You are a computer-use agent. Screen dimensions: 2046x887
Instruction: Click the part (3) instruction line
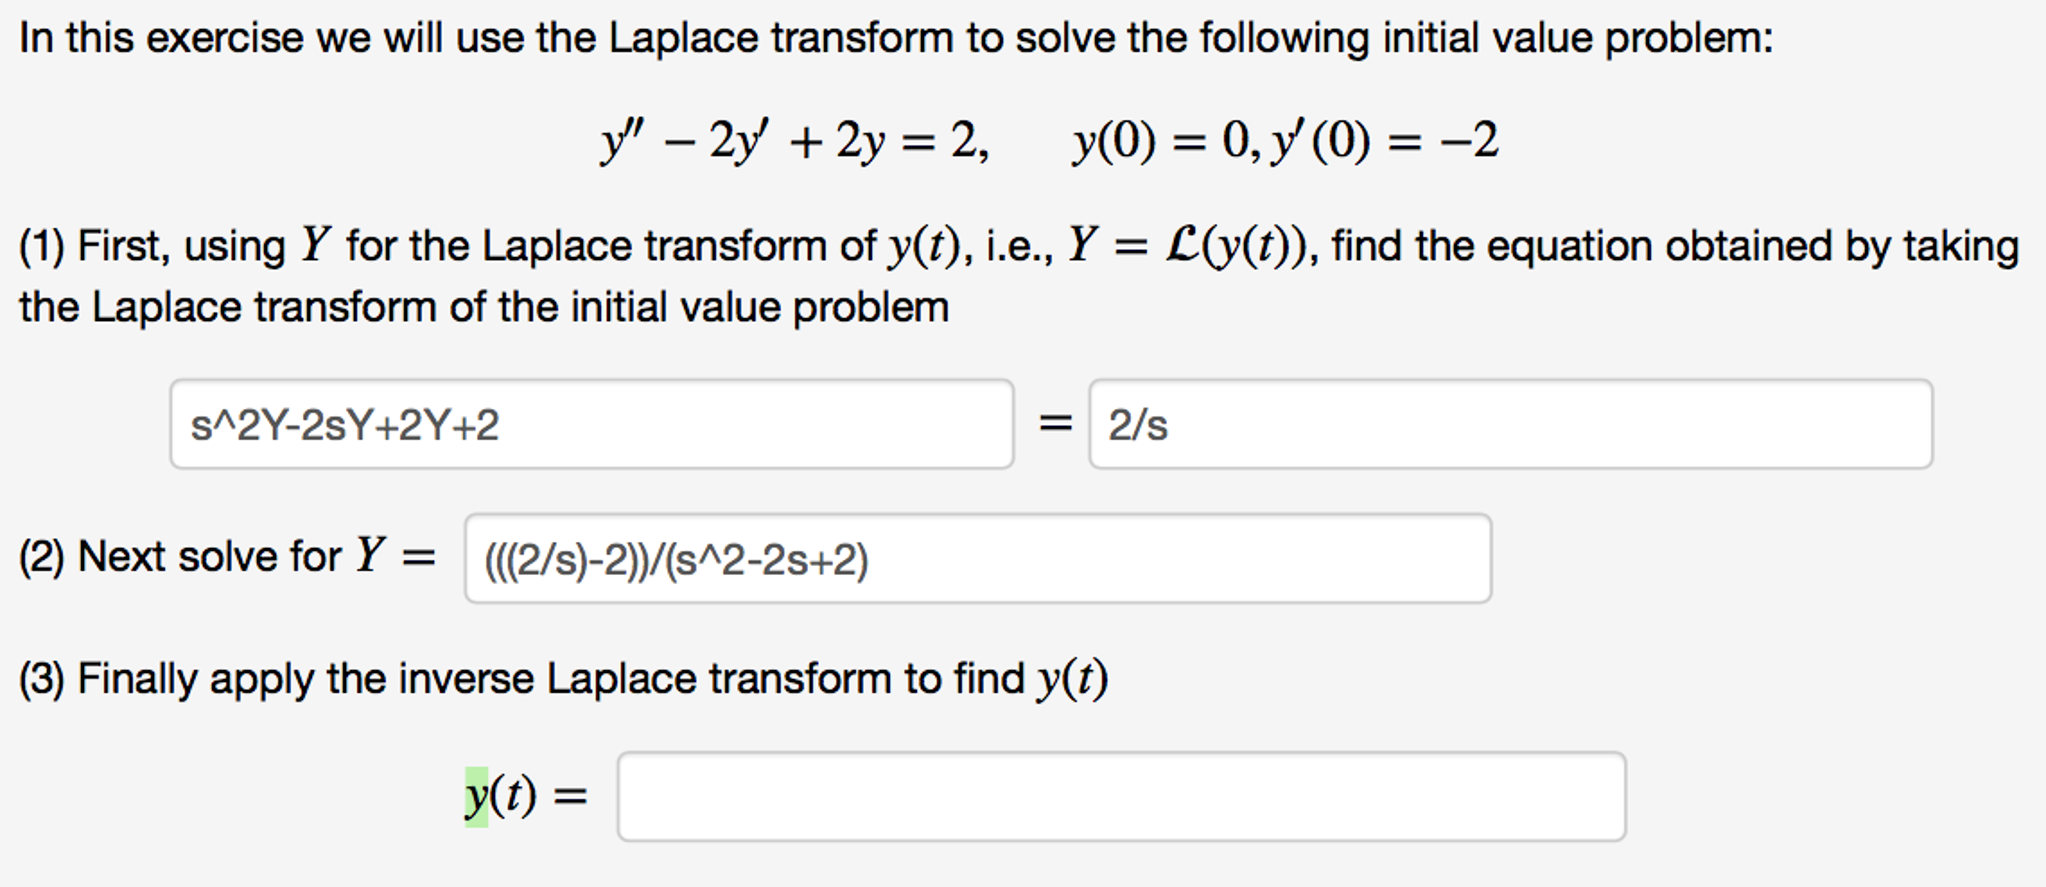[565, 678]
